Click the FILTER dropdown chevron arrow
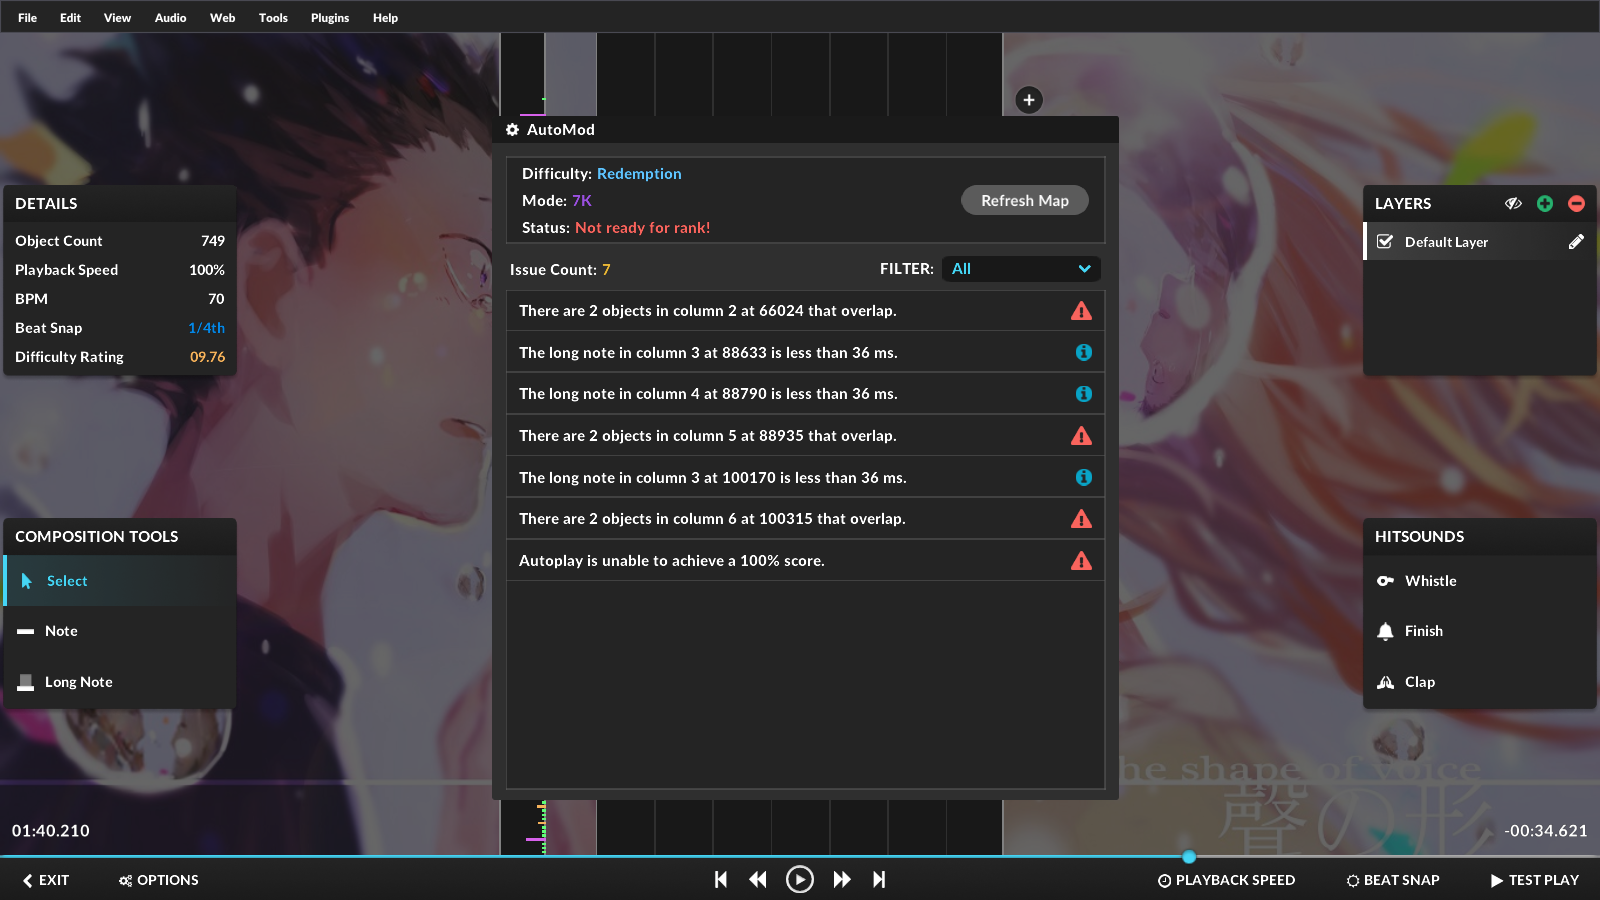This screenshot has width=1600, height=900. (1084, 269)
